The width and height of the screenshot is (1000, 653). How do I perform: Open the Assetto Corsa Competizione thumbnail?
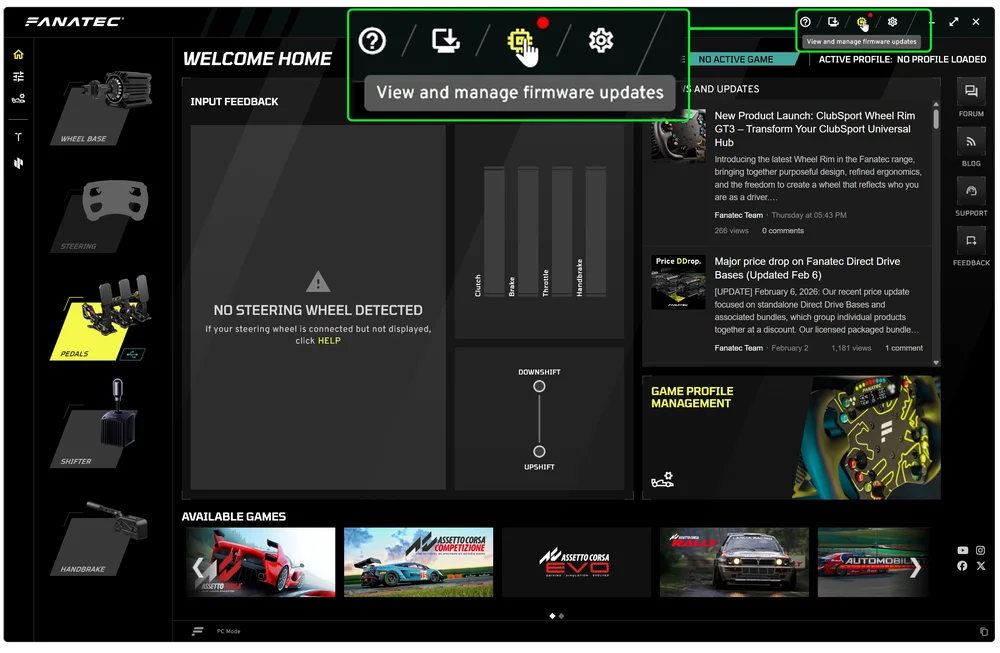click(418, 562)
